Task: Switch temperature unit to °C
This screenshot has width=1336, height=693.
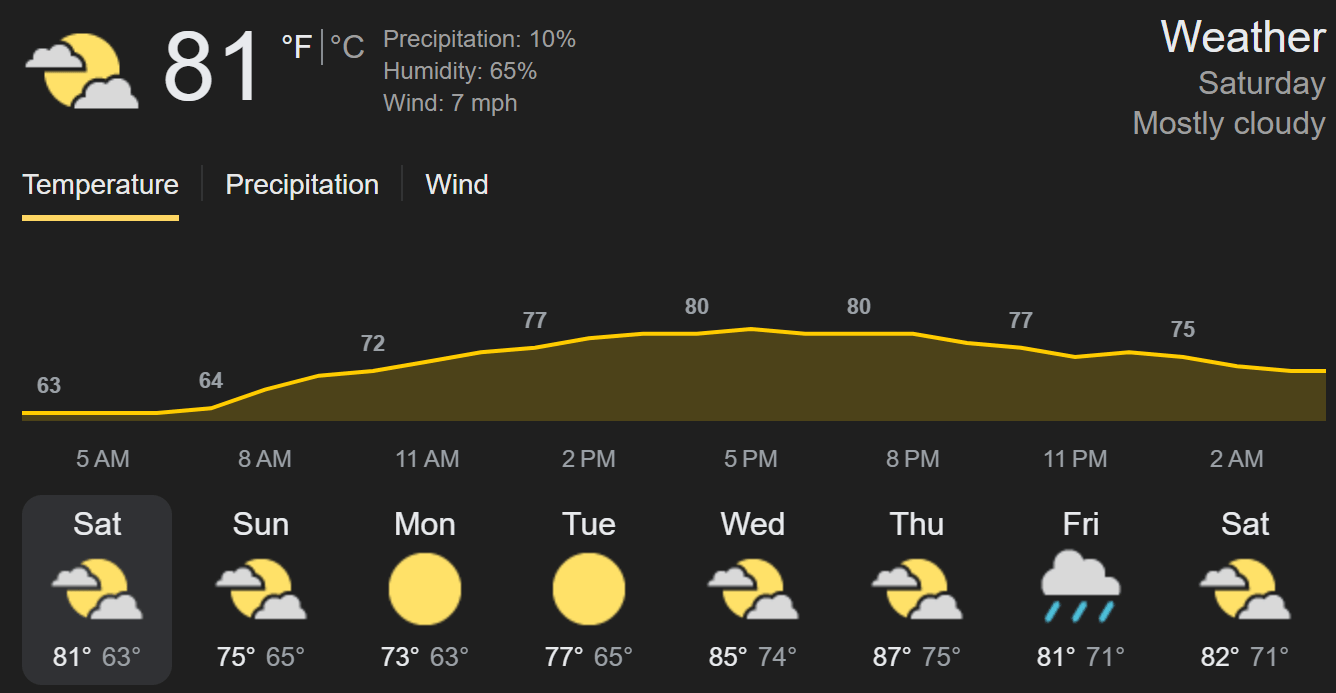Action: click(347, 47)
